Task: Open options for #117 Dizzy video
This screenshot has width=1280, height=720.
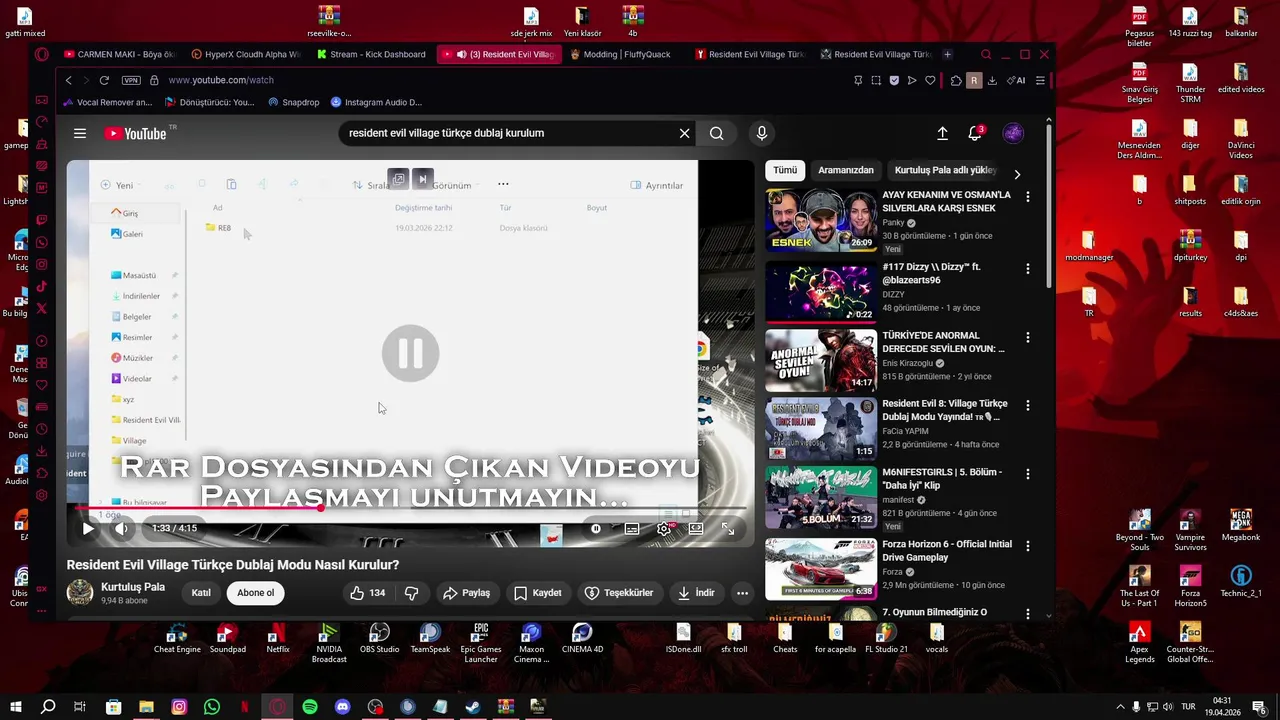Action: [x=1027, y=269]
